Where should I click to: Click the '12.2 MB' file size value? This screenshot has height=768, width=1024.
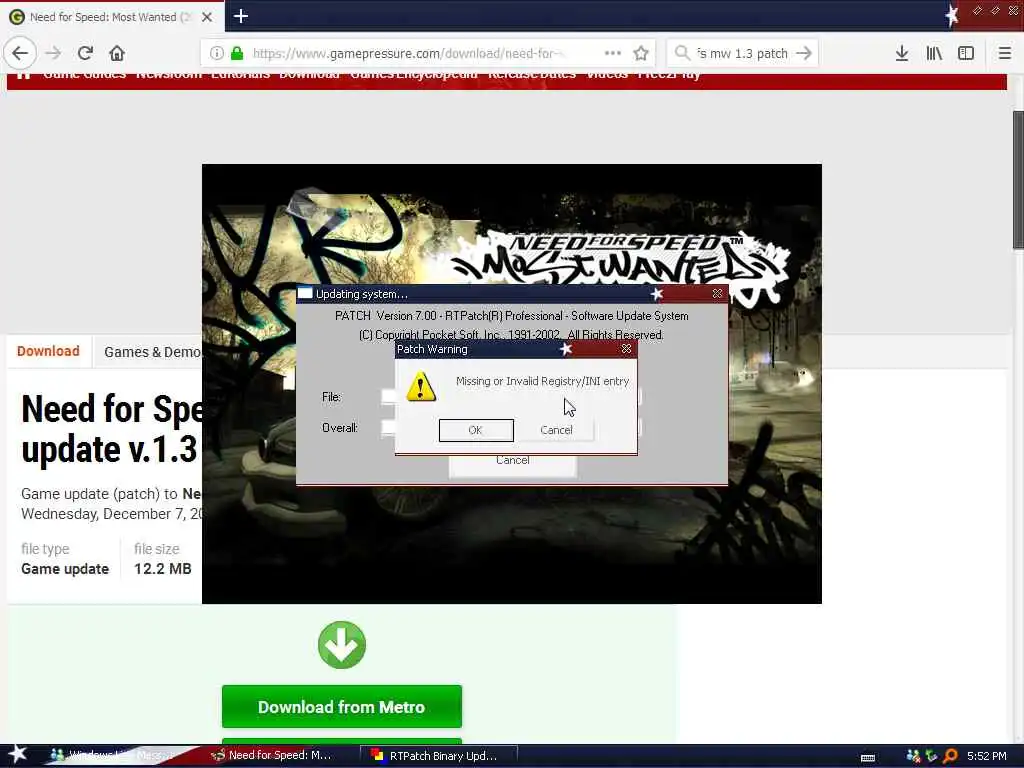[163, 569]
